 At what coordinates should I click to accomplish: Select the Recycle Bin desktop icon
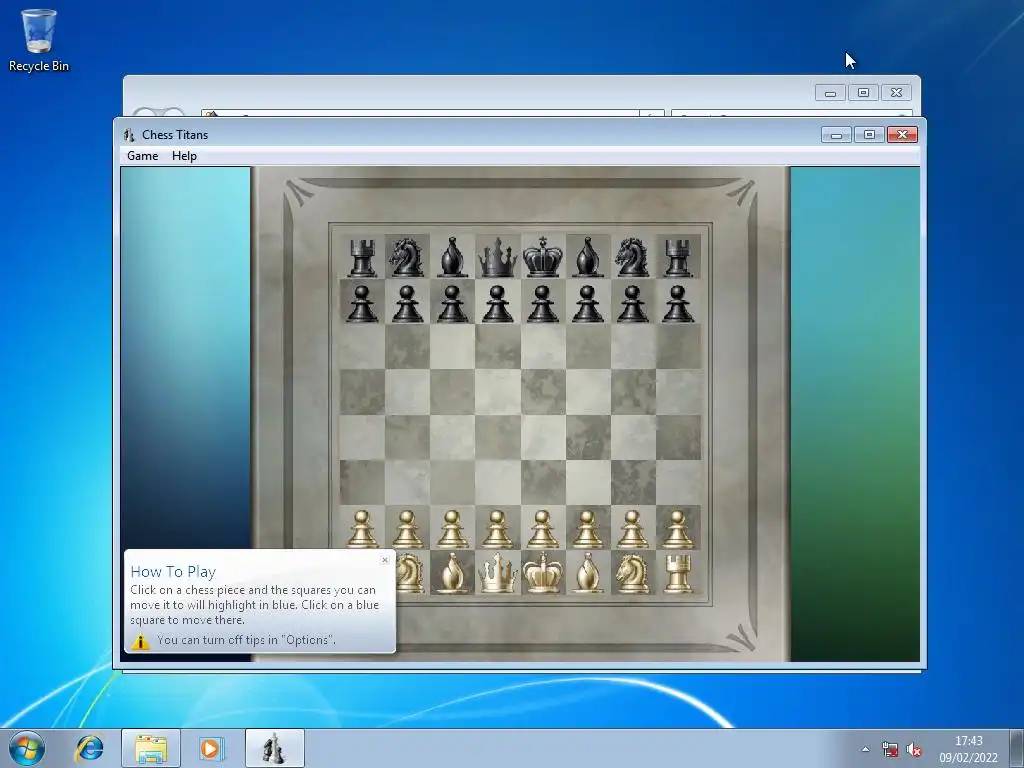point(39,40)
